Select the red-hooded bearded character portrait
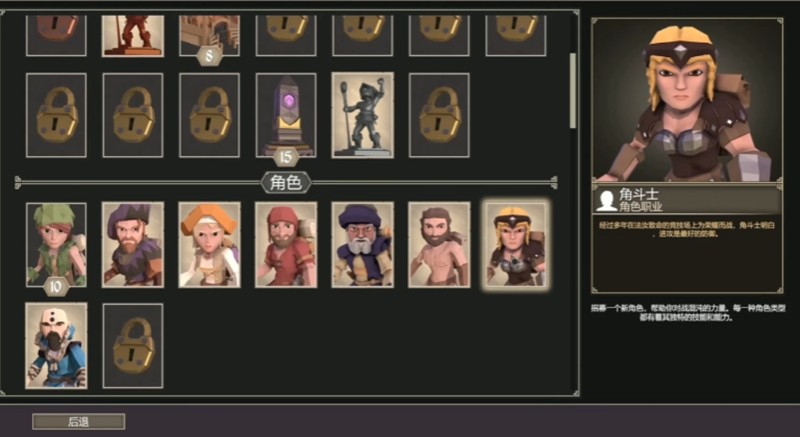The height and width of the screenshot is (437, 800). (x=286, y=245)
